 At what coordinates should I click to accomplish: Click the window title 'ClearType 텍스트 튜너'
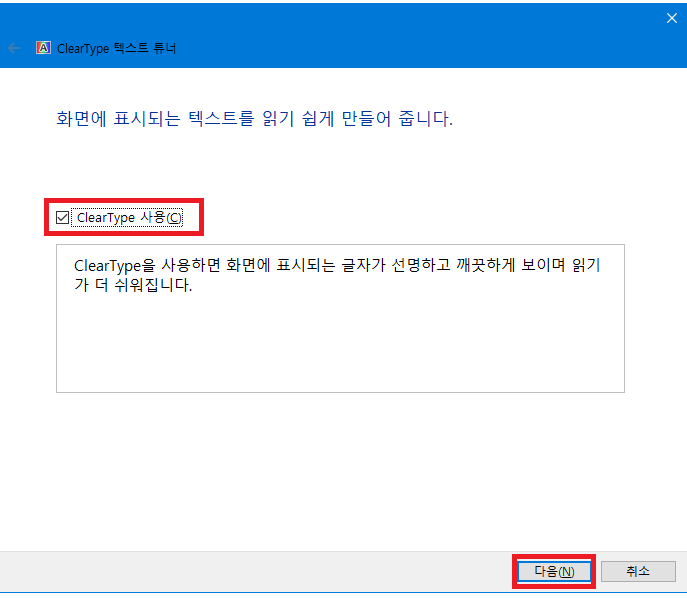(x=117, y=48)
